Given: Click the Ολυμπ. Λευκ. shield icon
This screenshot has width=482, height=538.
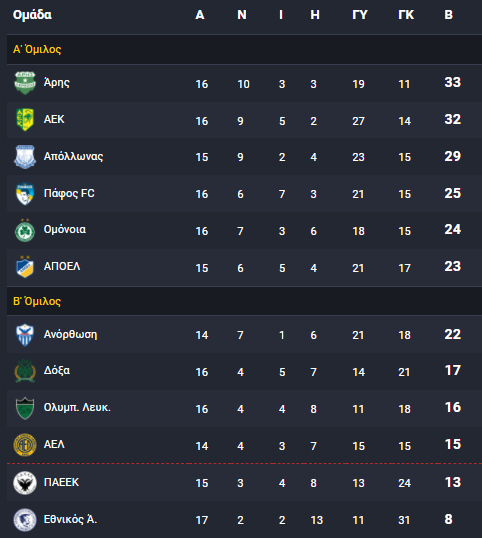Looking at the screenshot, I should point(25,408).
